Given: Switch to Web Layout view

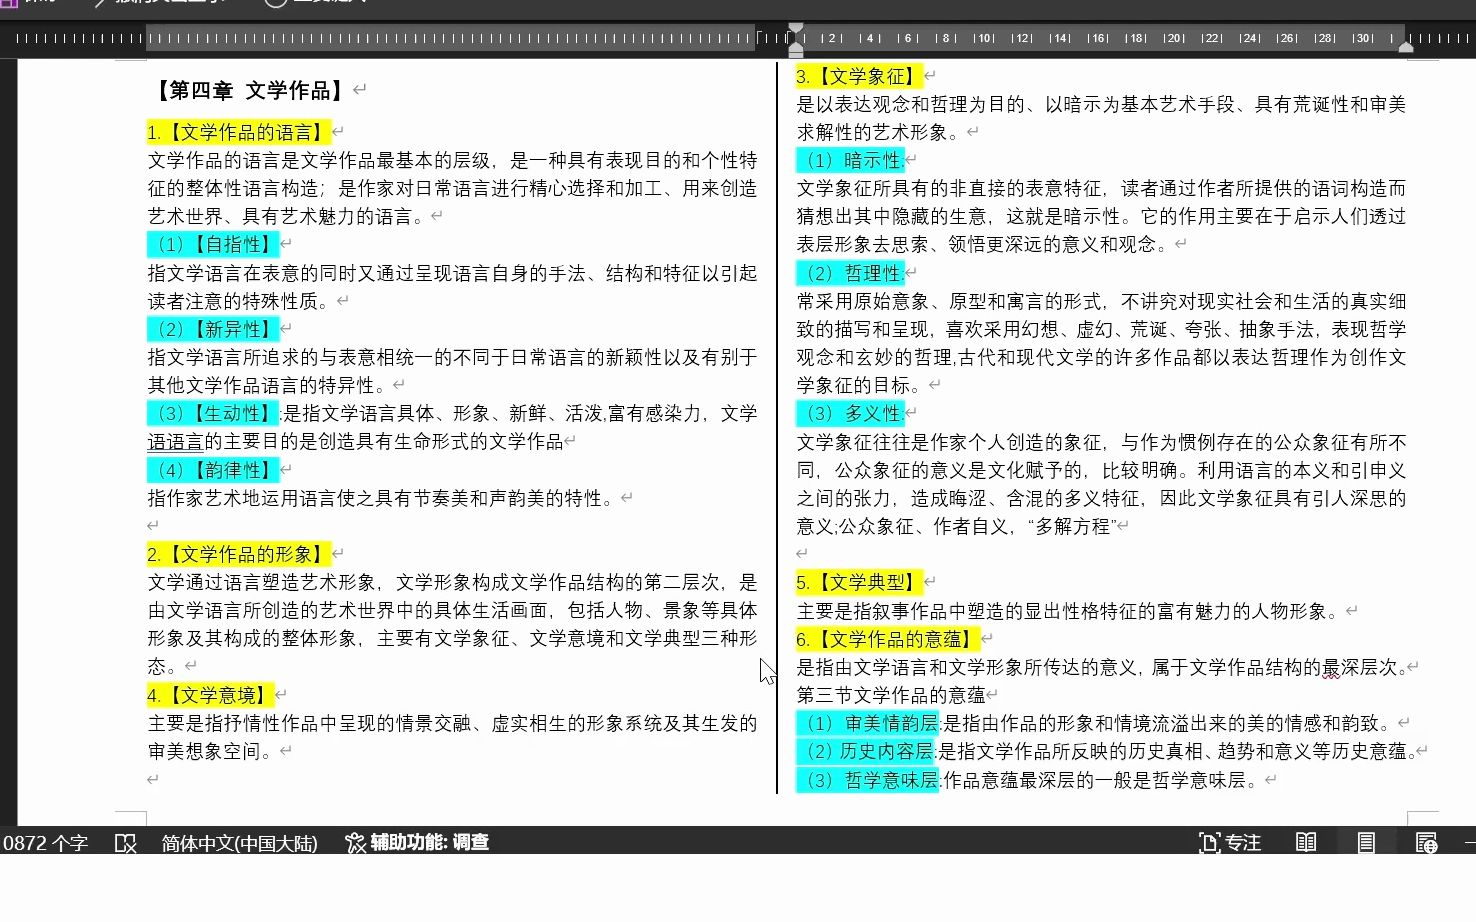Looking at the screenshot, I should click(1427, 843).
